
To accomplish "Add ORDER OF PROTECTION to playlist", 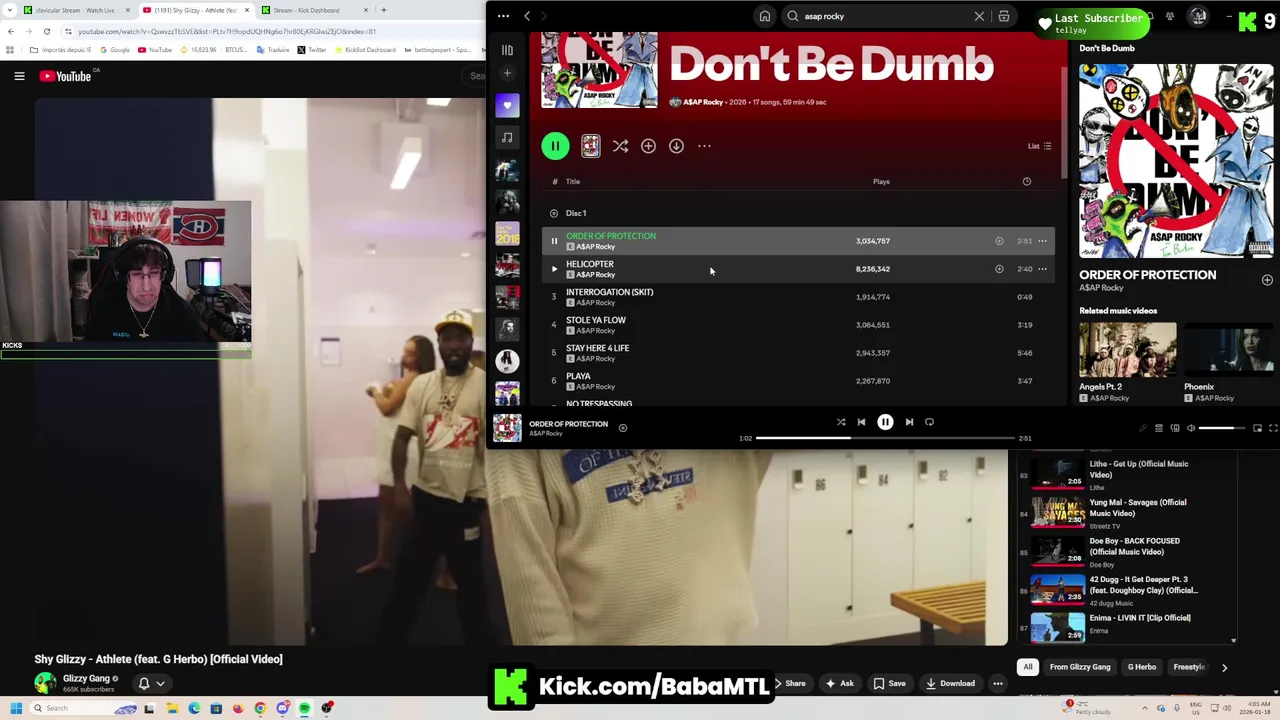I will (999, 241).
